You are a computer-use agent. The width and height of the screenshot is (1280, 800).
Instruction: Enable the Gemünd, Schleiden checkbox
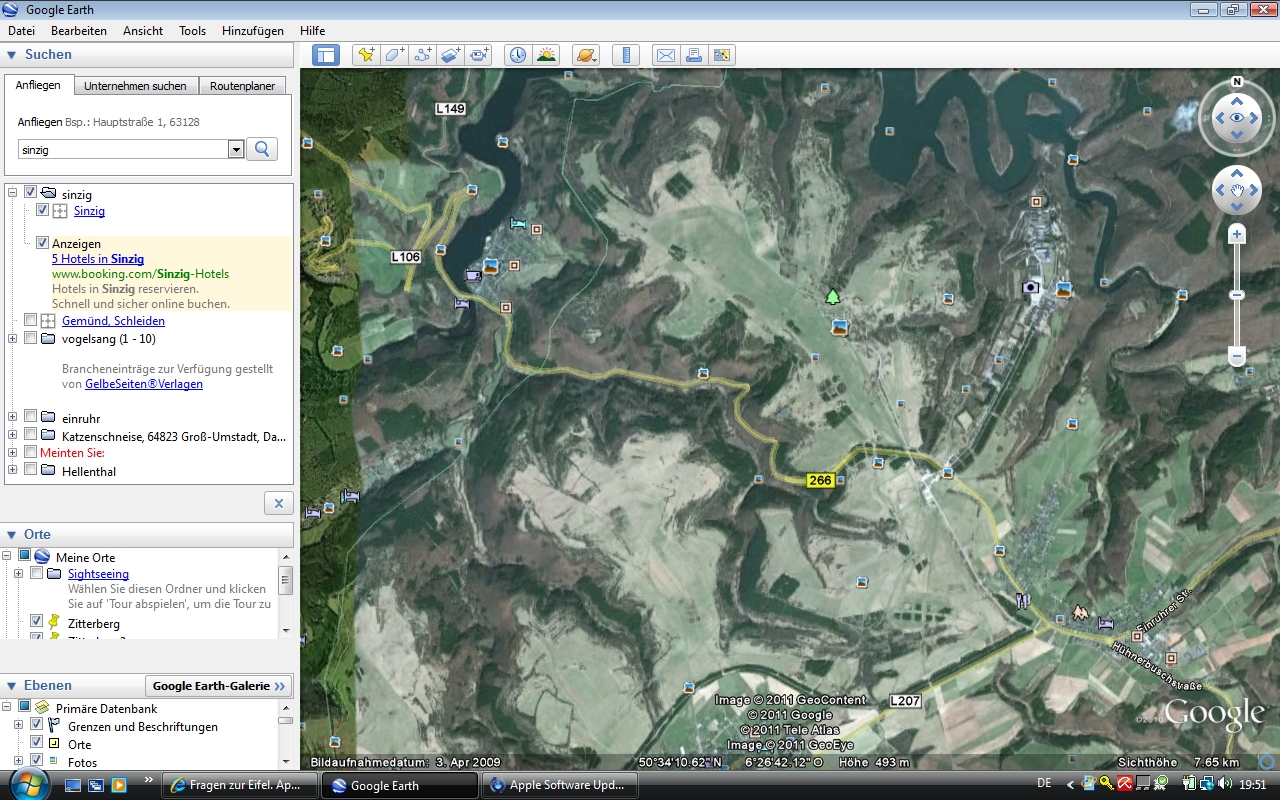[31, 321]
